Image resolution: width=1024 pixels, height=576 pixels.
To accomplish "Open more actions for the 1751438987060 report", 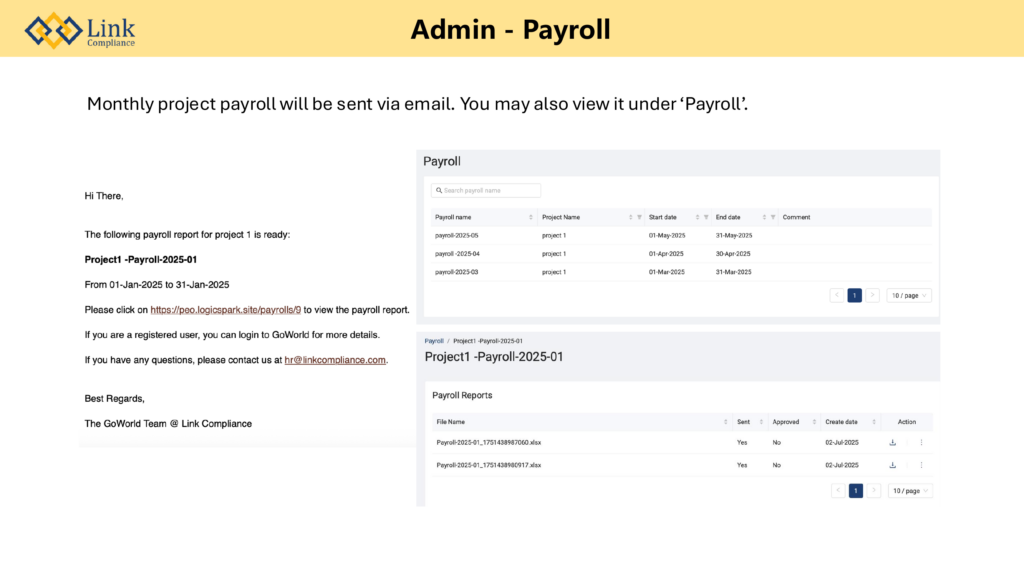I will [921, 442].
